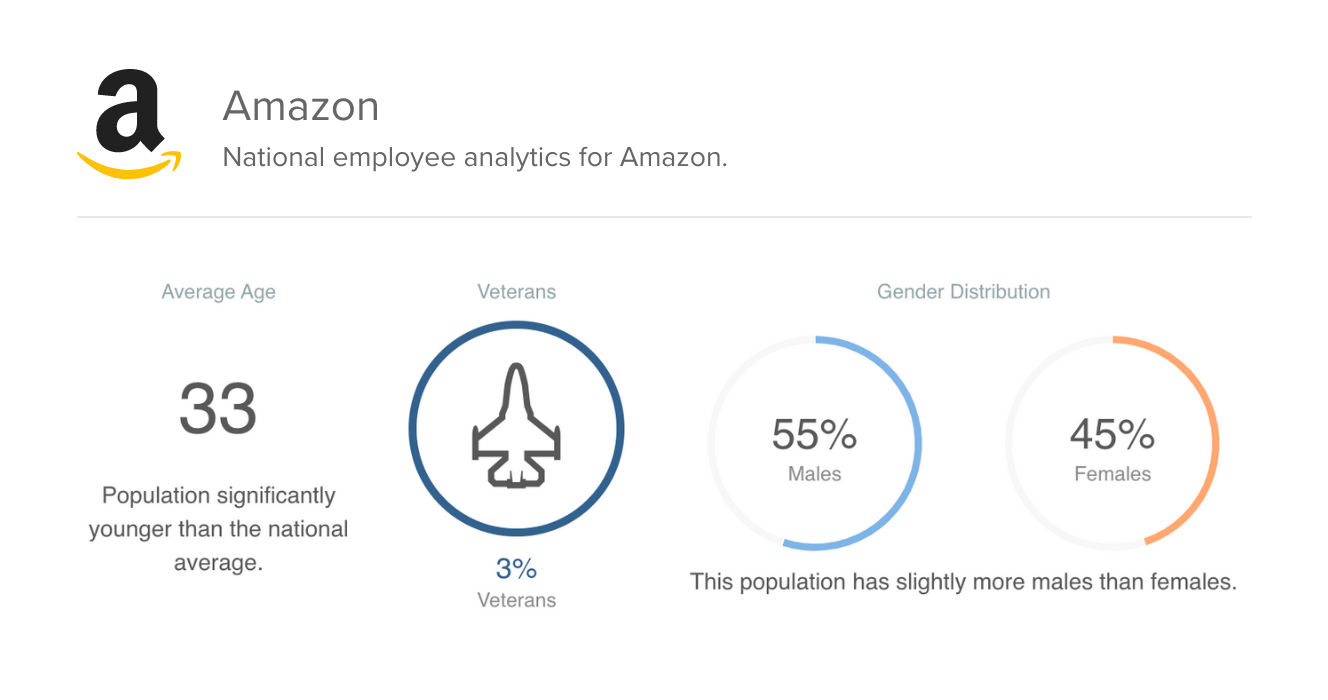The height and width of the screenshot is (700, 1328).
Task: Click the slightly more males summary text
Action: (x=963, y=582)
